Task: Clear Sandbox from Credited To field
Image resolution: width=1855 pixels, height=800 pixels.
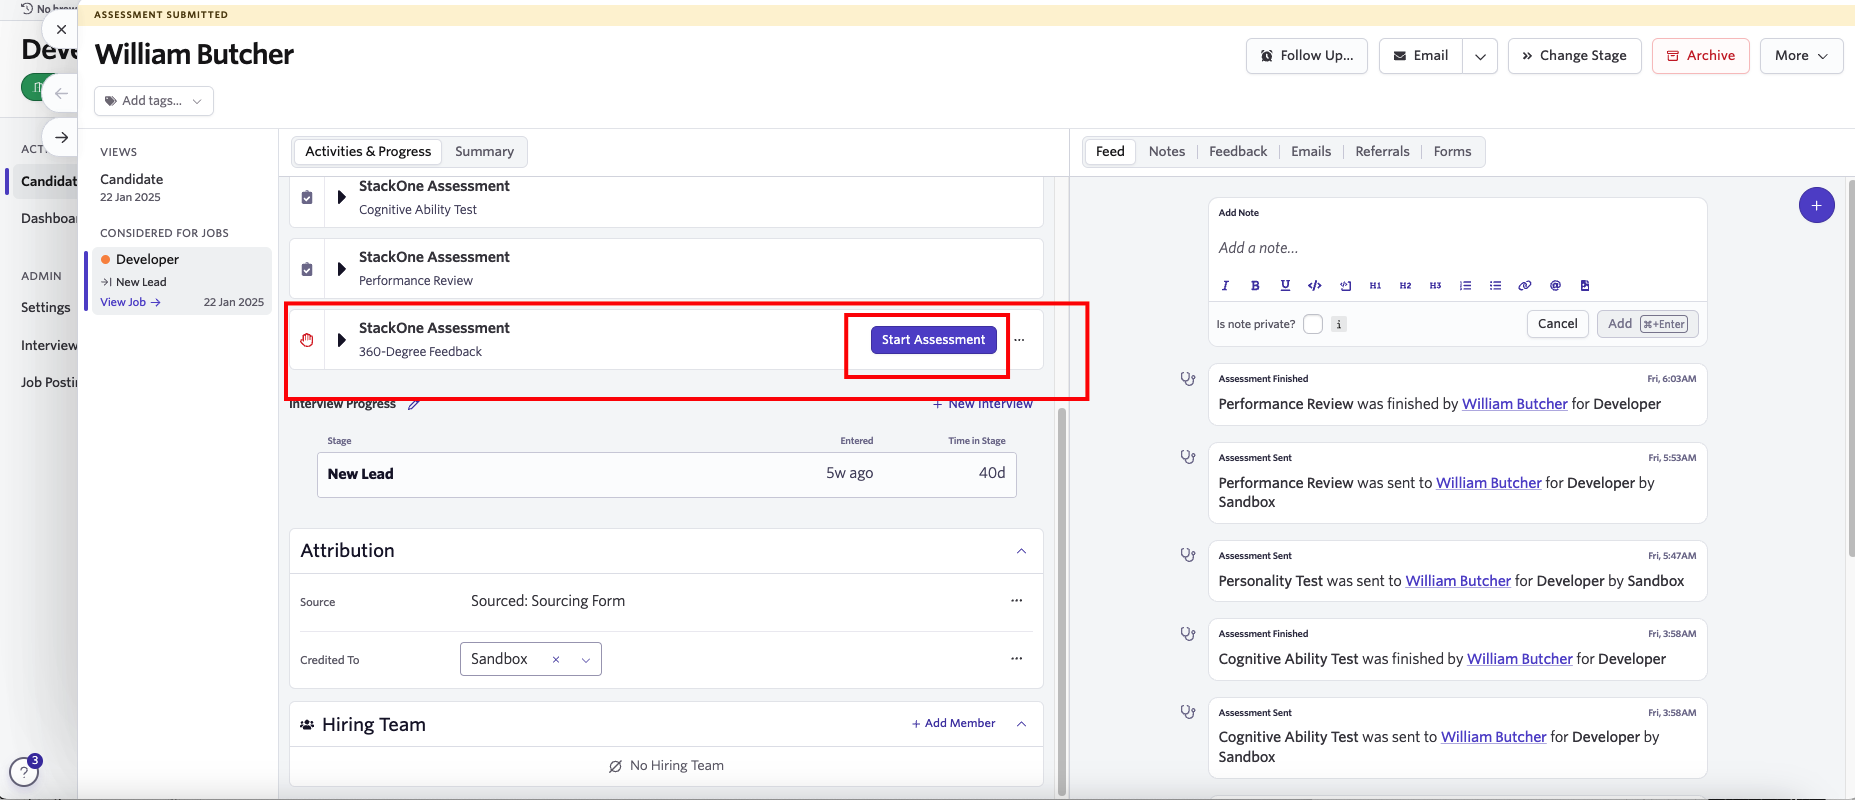Action: click(556, 660)
